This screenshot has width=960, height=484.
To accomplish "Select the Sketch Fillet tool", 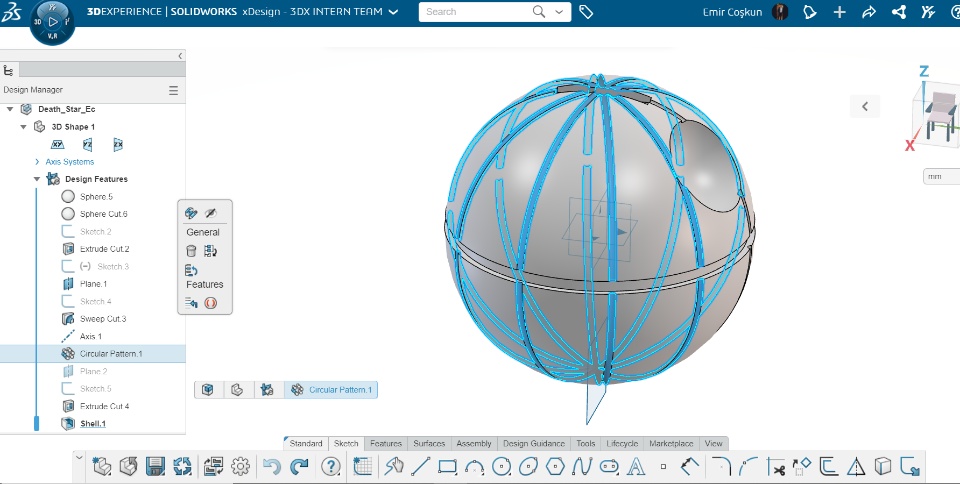I will coord(721,467).
